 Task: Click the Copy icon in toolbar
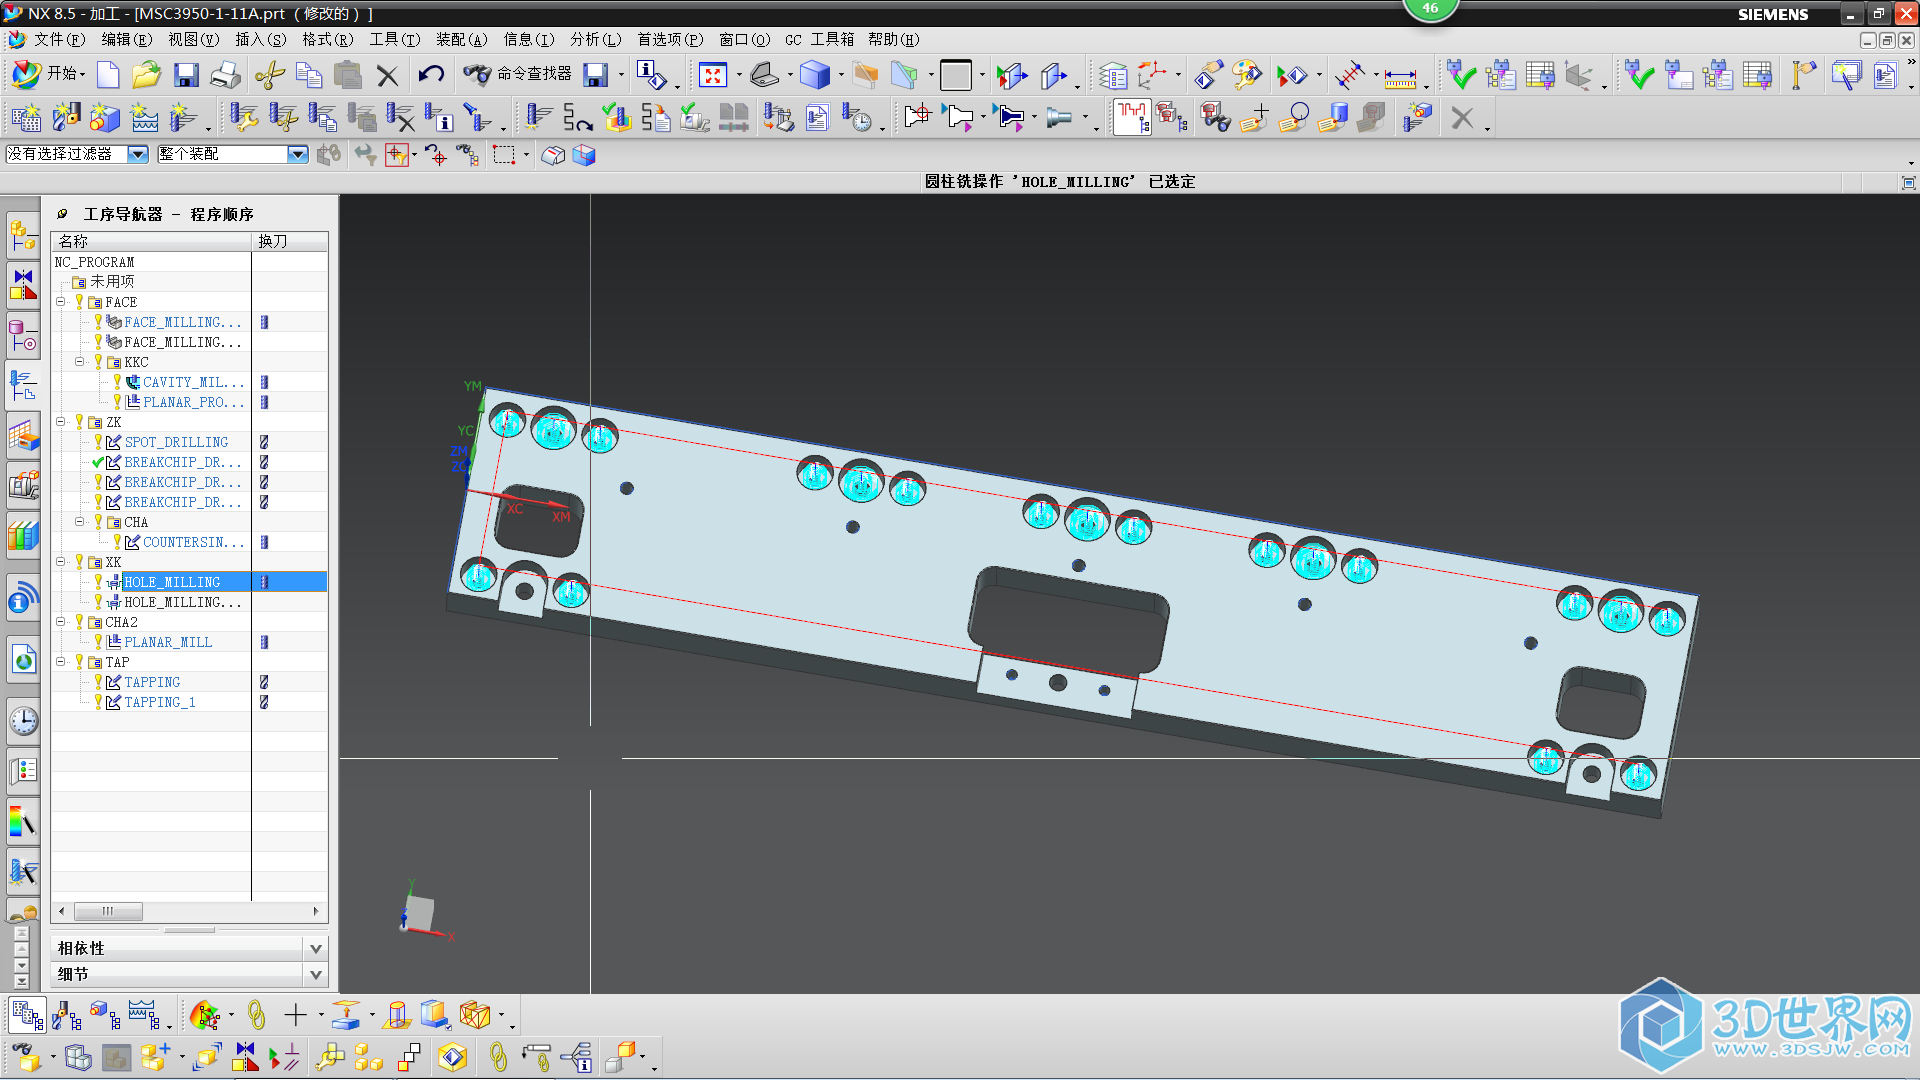pyautogui.click(x=309, y=75)
